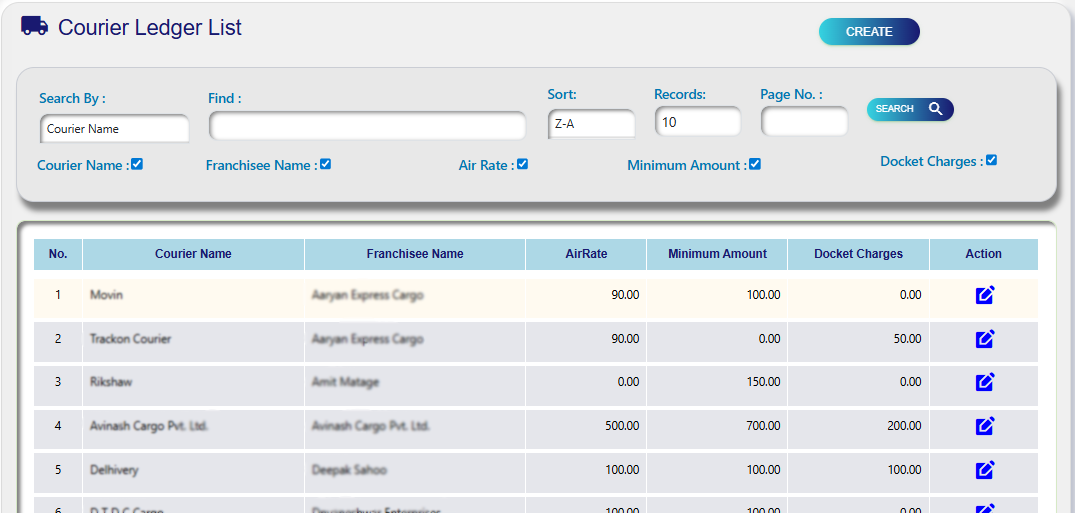Viewport: 1075px width, 513px height.
Task: Click edit icon for Trackon Courier row
Action: coord(984,339)
